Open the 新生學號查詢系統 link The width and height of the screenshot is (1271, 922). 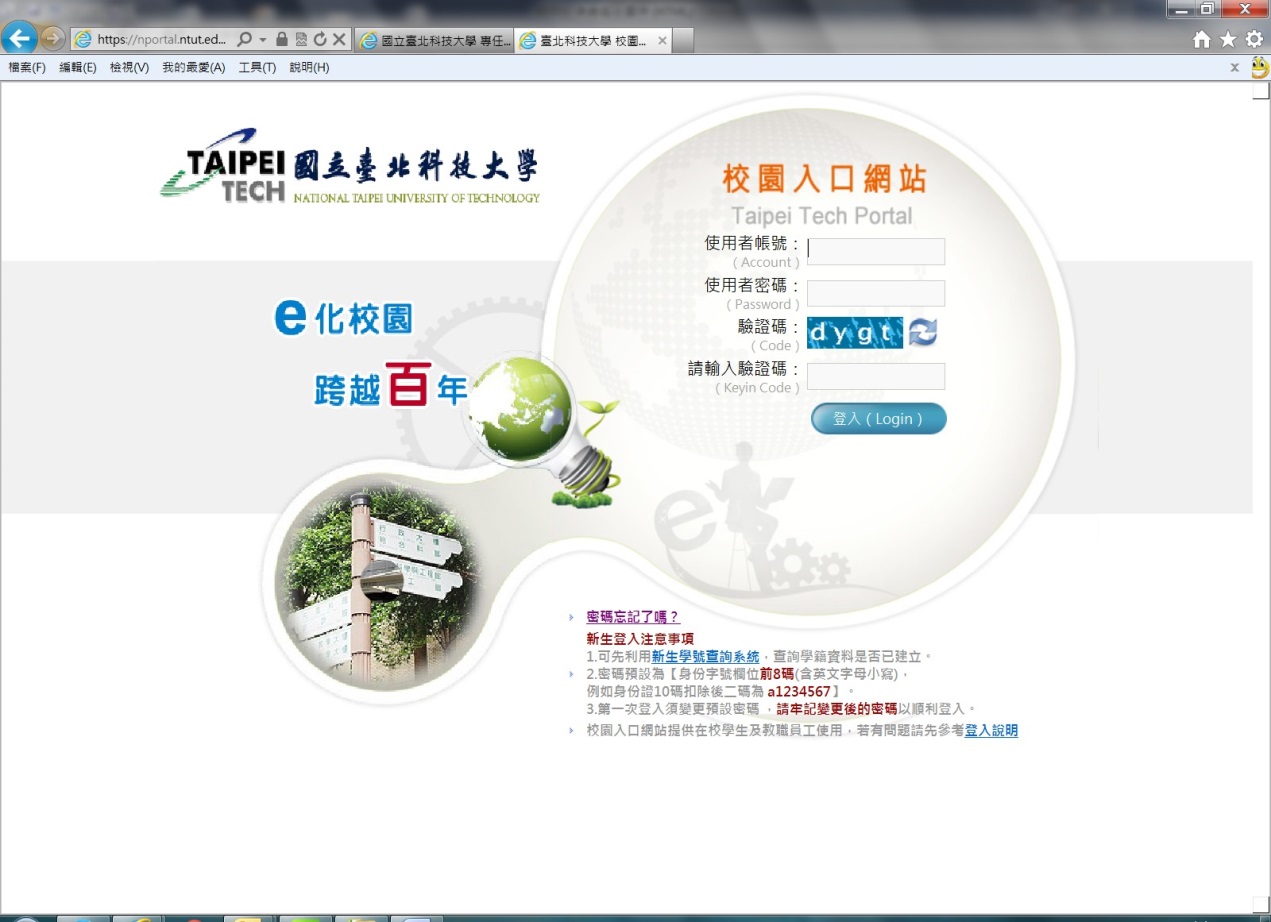pos(705,656)
